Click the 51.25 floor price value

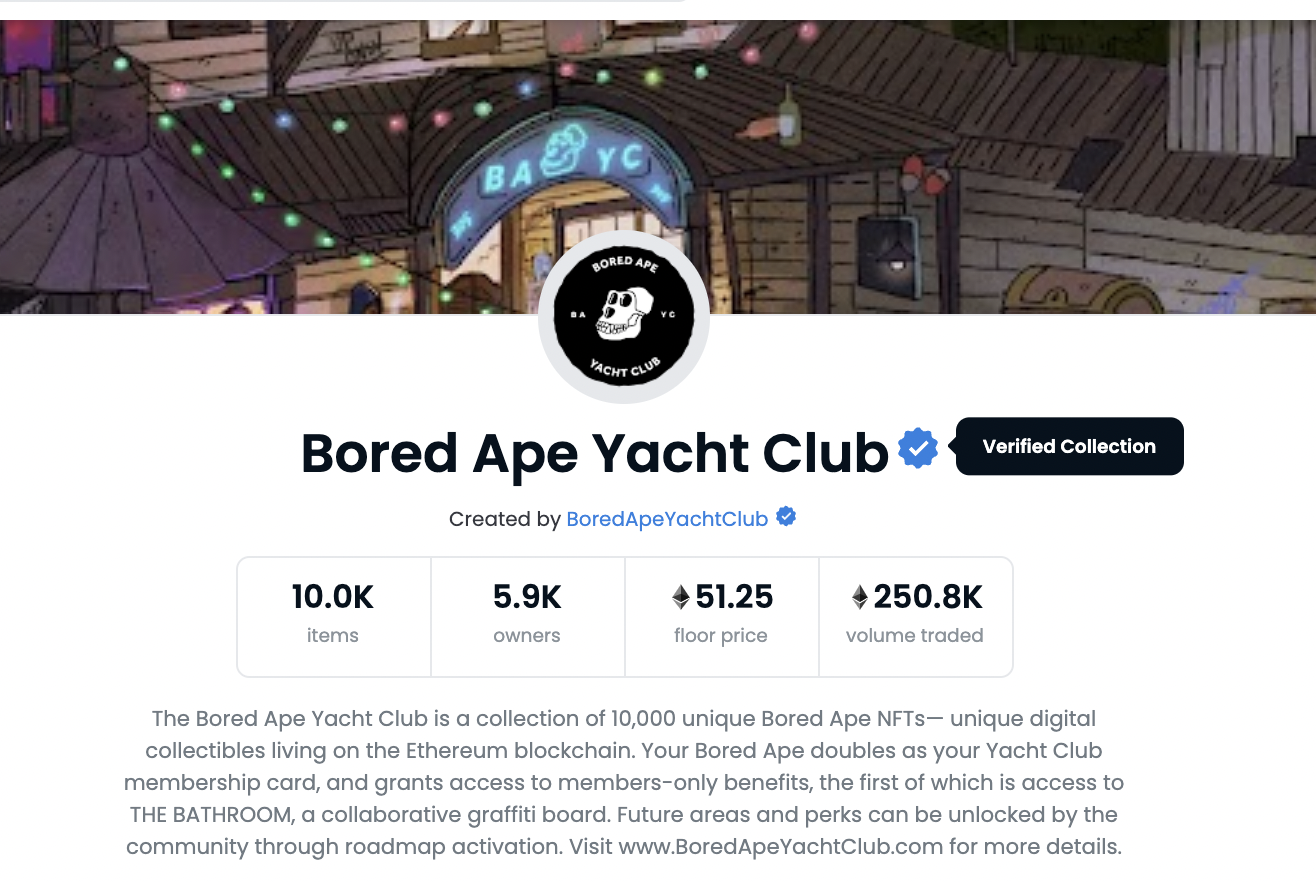(734, 598)
